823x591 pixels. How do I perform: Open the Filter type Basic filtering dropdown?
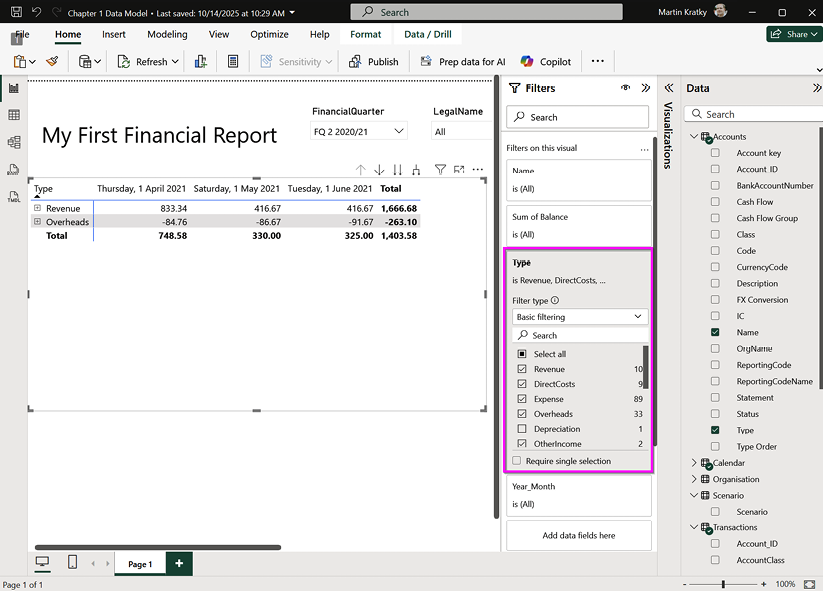click(x=579, y=316)
